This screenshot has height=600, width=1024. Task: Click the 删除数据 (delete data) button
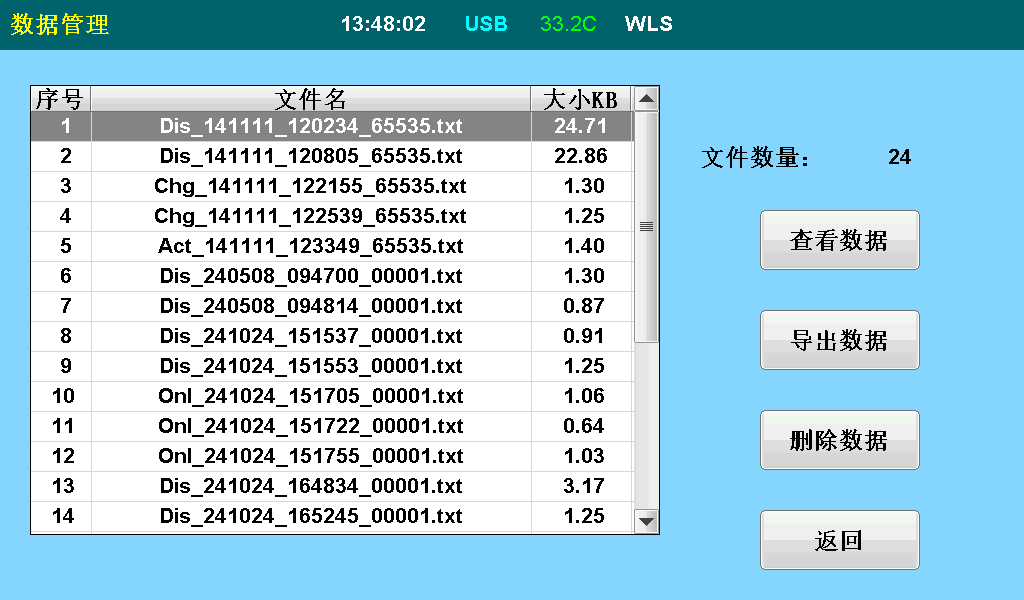click(839, 440)
